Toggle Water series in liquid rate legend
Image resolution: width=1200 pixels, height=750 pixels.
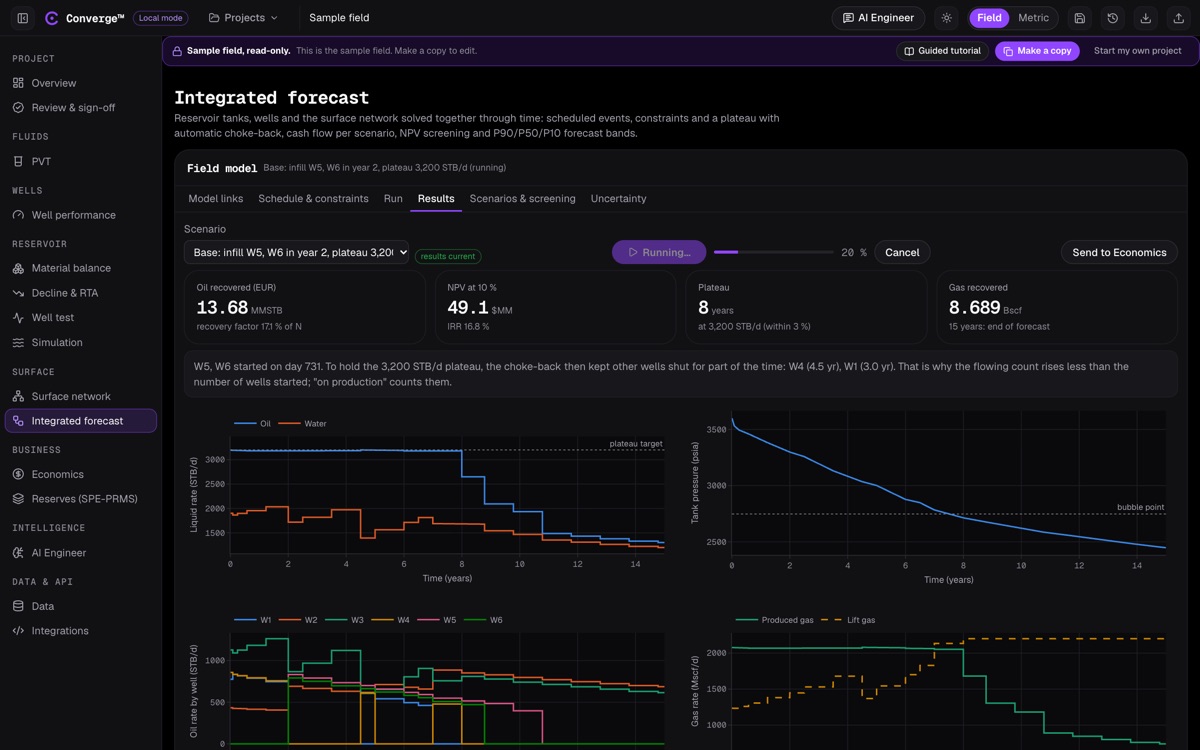click(x=303, y=424)
